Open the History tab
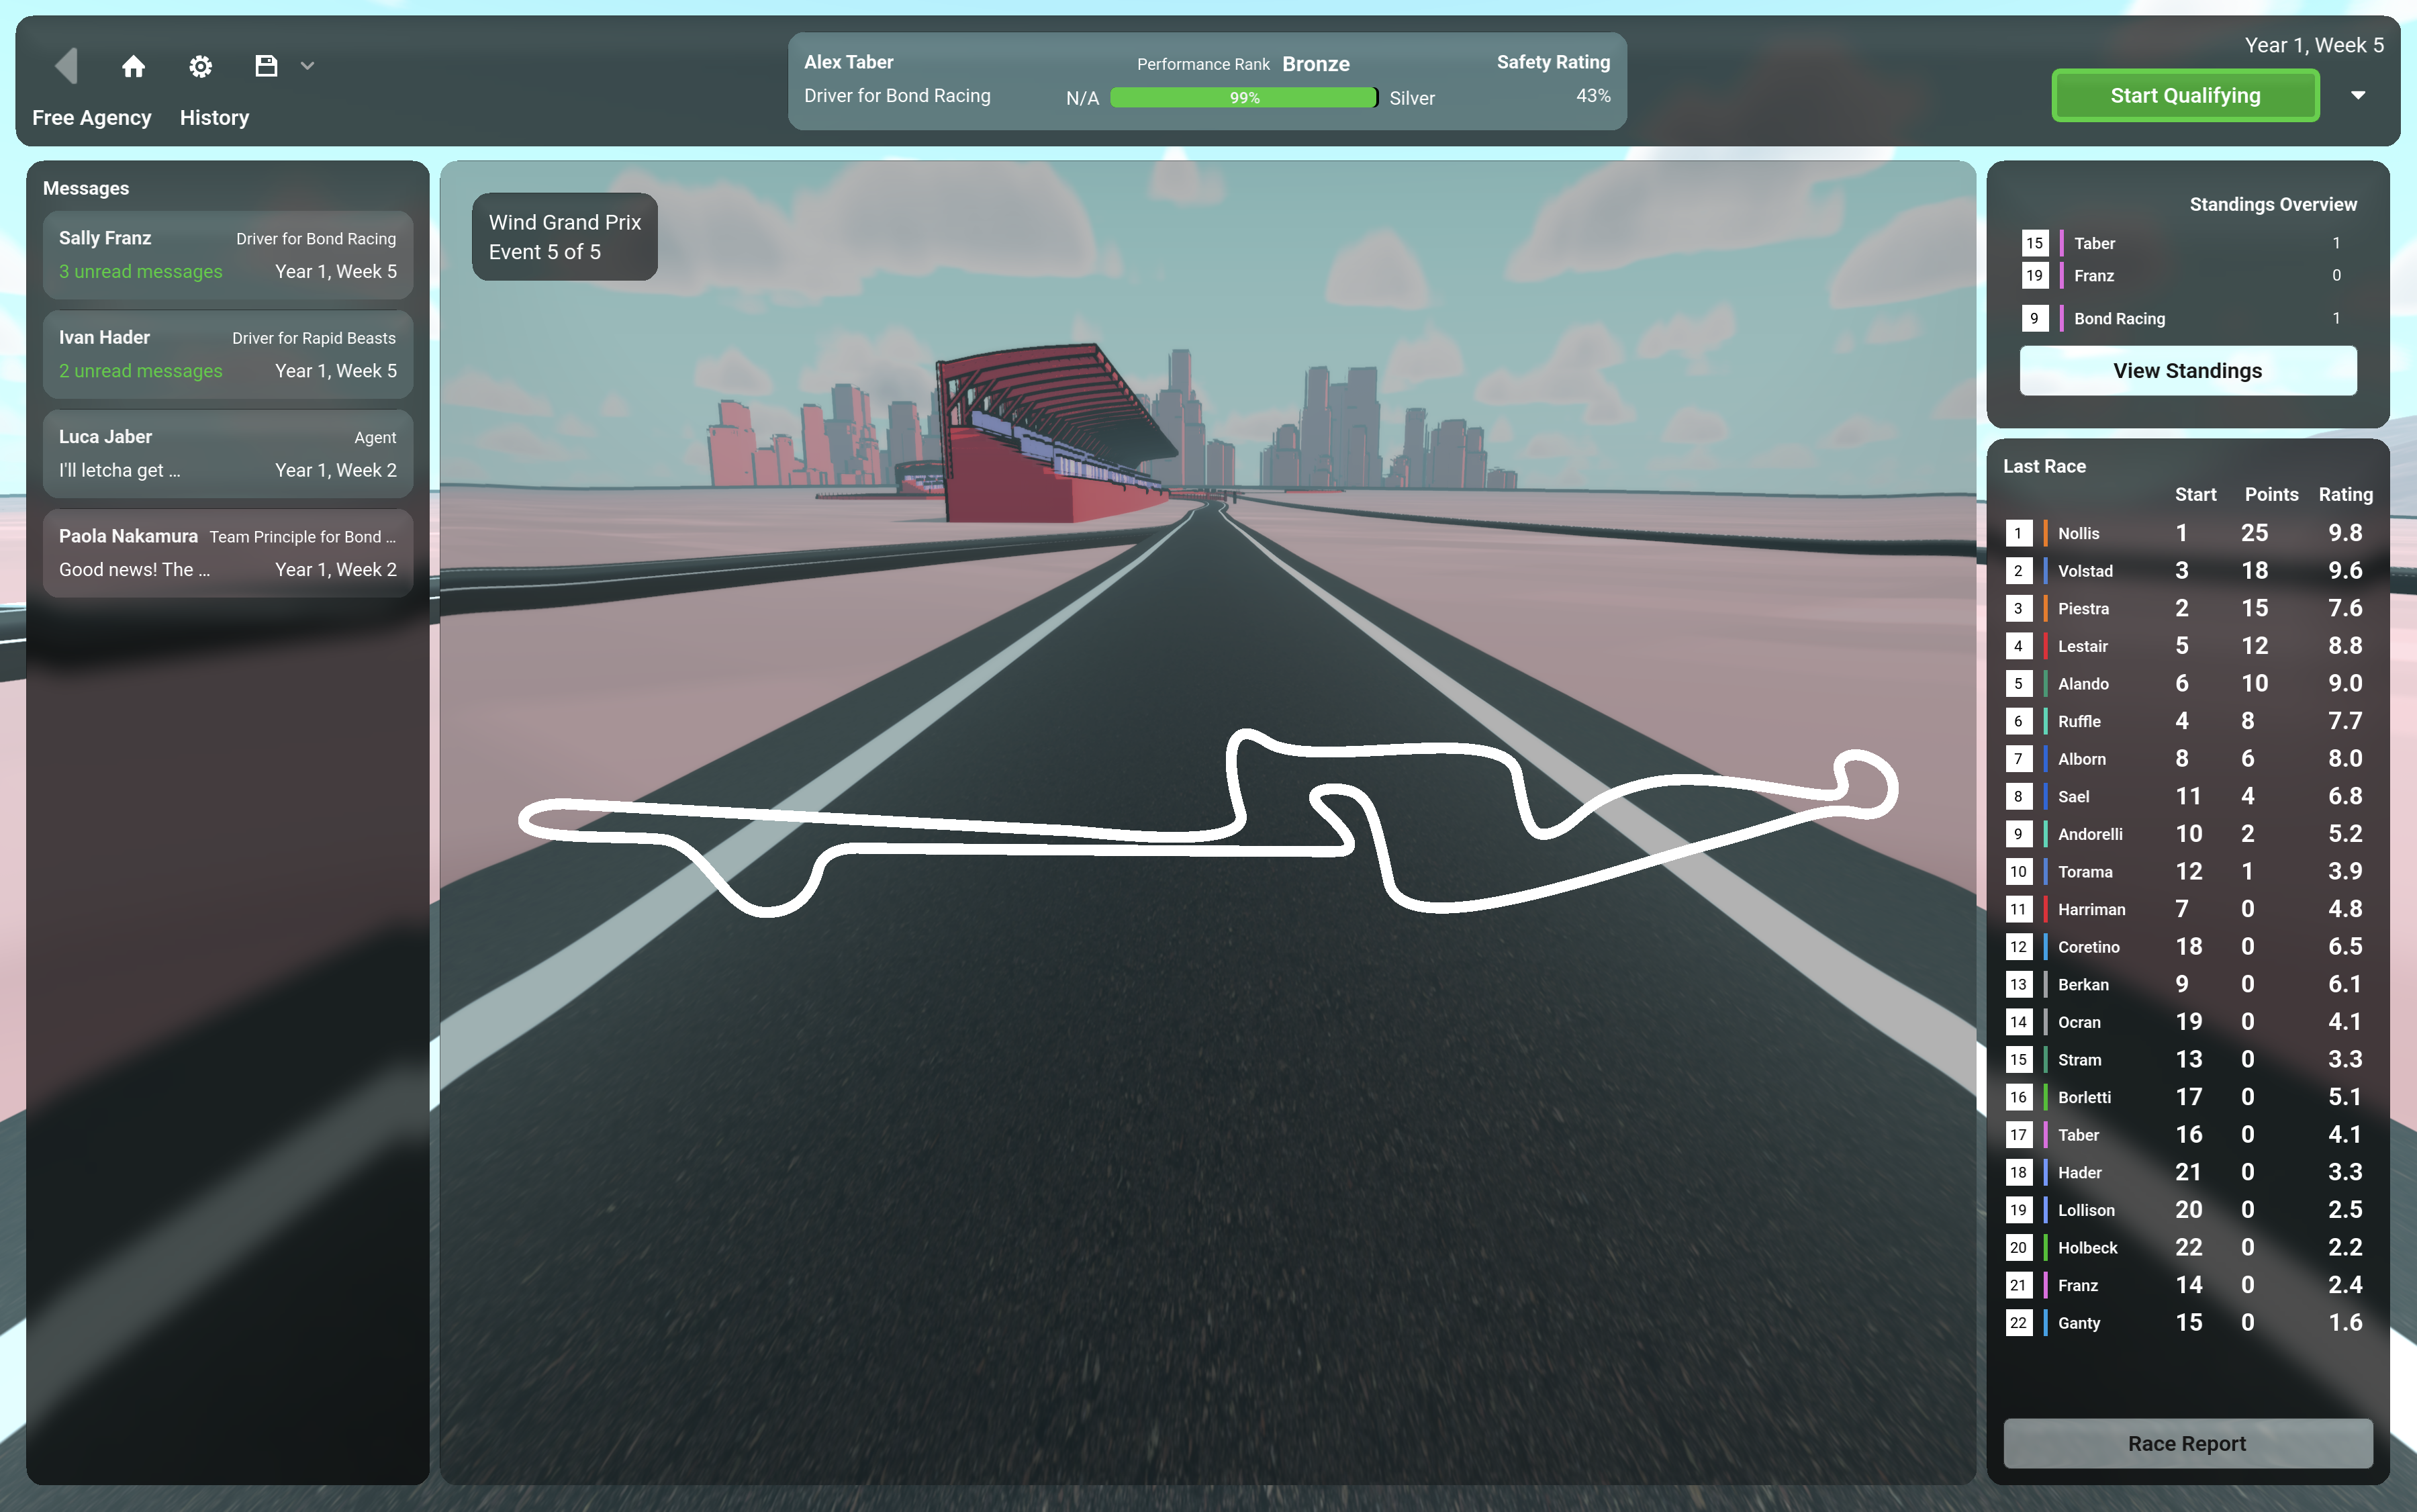 (x=214, y=118)
